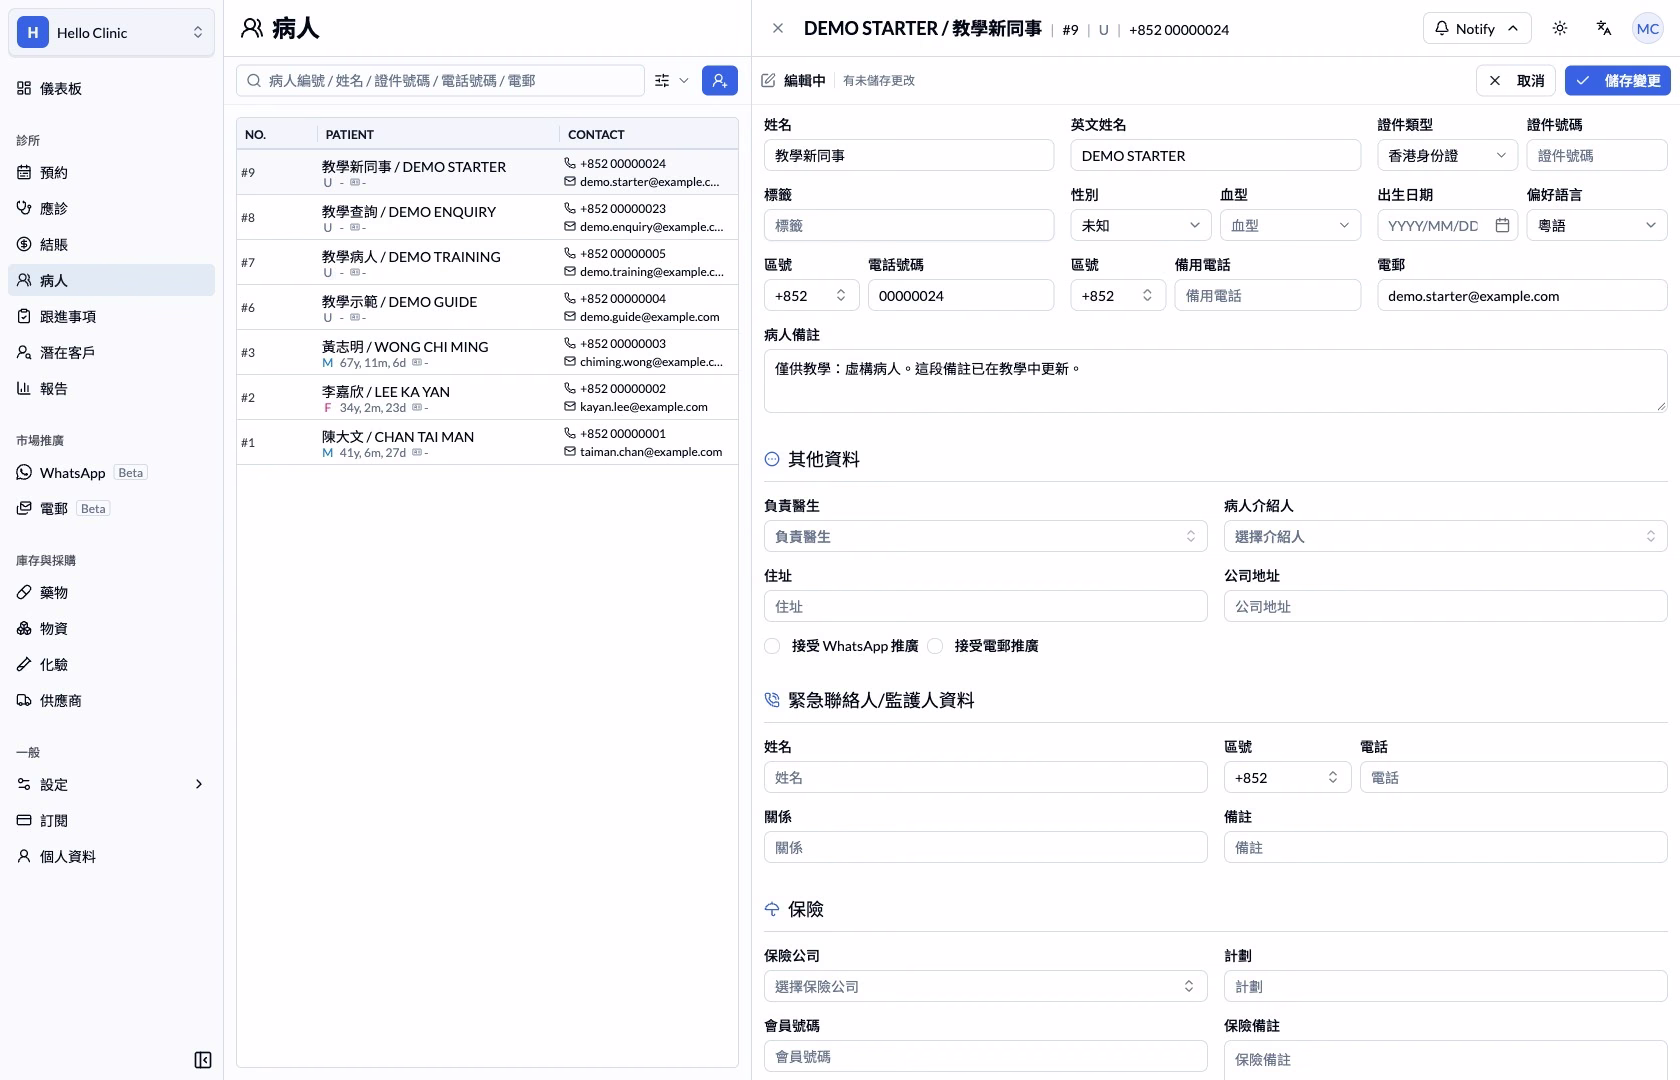Viewport: 1680px width, 1080px height.
Task: Click the 儲存變更 save button
Action: coord(1618,81)
